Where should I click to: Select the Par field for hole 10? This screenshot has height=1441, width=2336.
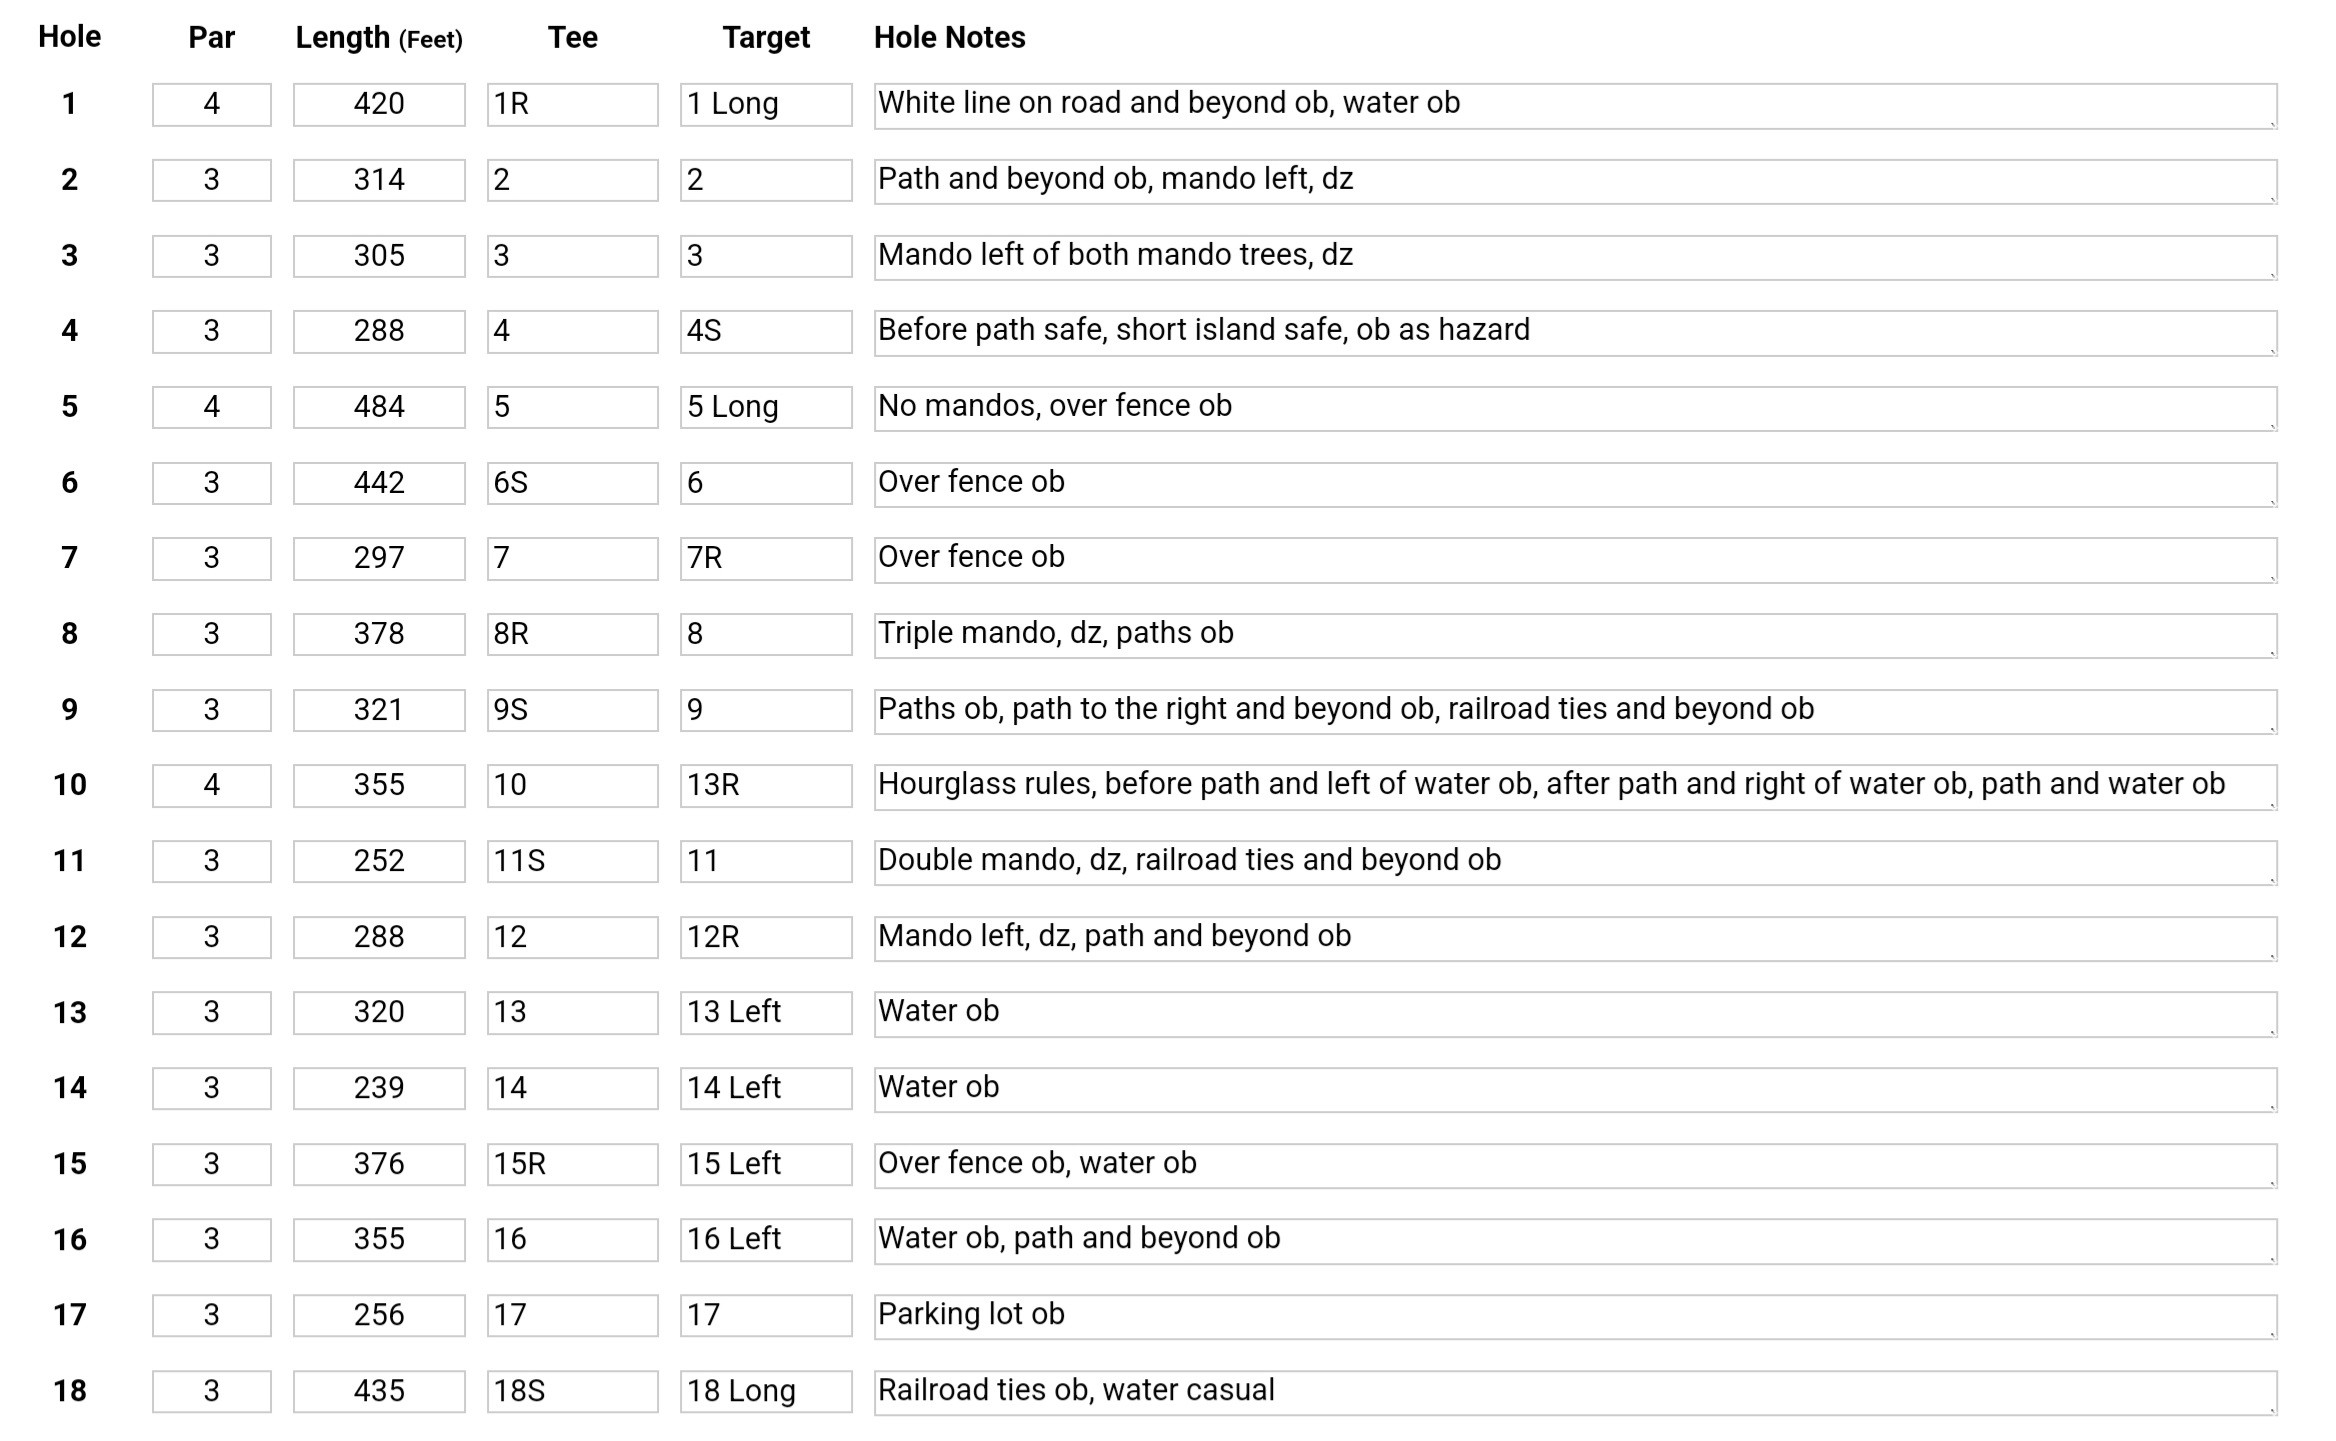pos(211,785)
